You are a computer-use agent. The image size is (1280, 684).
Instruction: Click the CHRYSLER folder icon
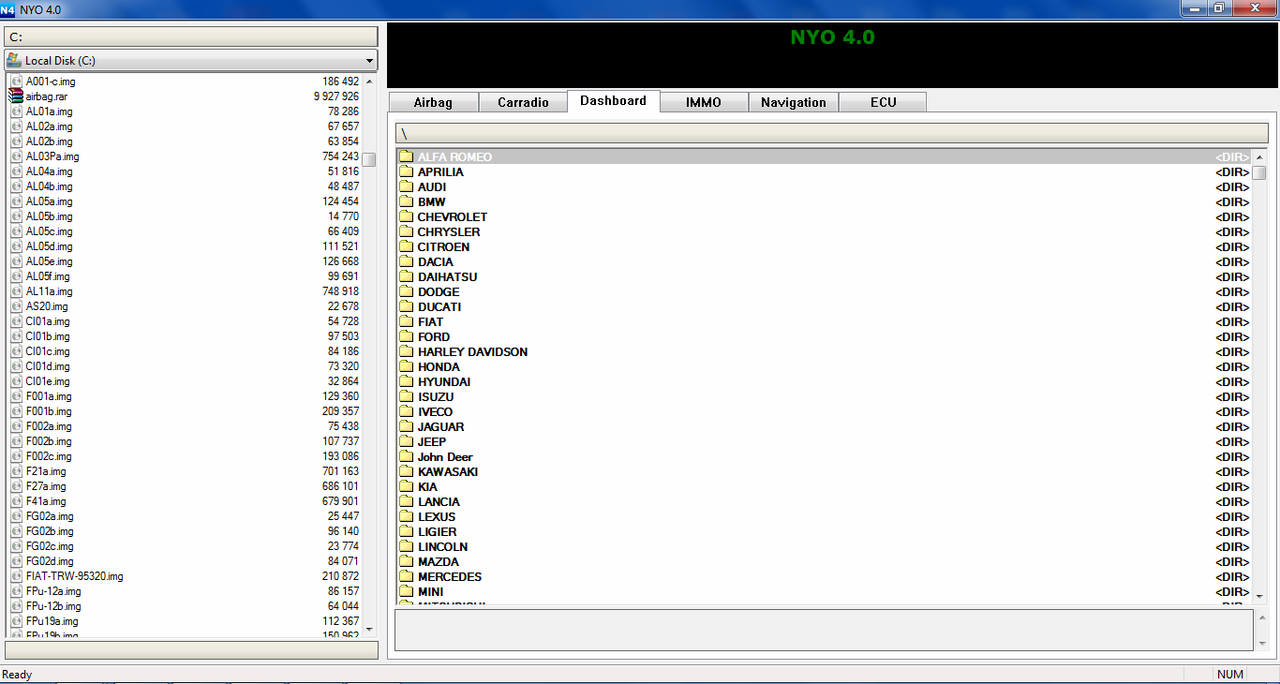406,232
